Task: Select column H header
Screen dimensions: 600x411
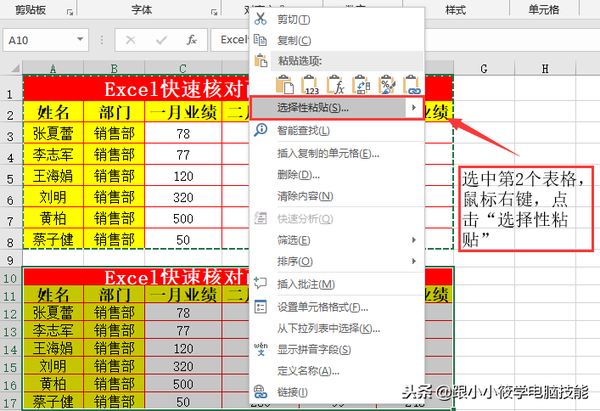Action: pyautogui.click(x=545, y=68)
